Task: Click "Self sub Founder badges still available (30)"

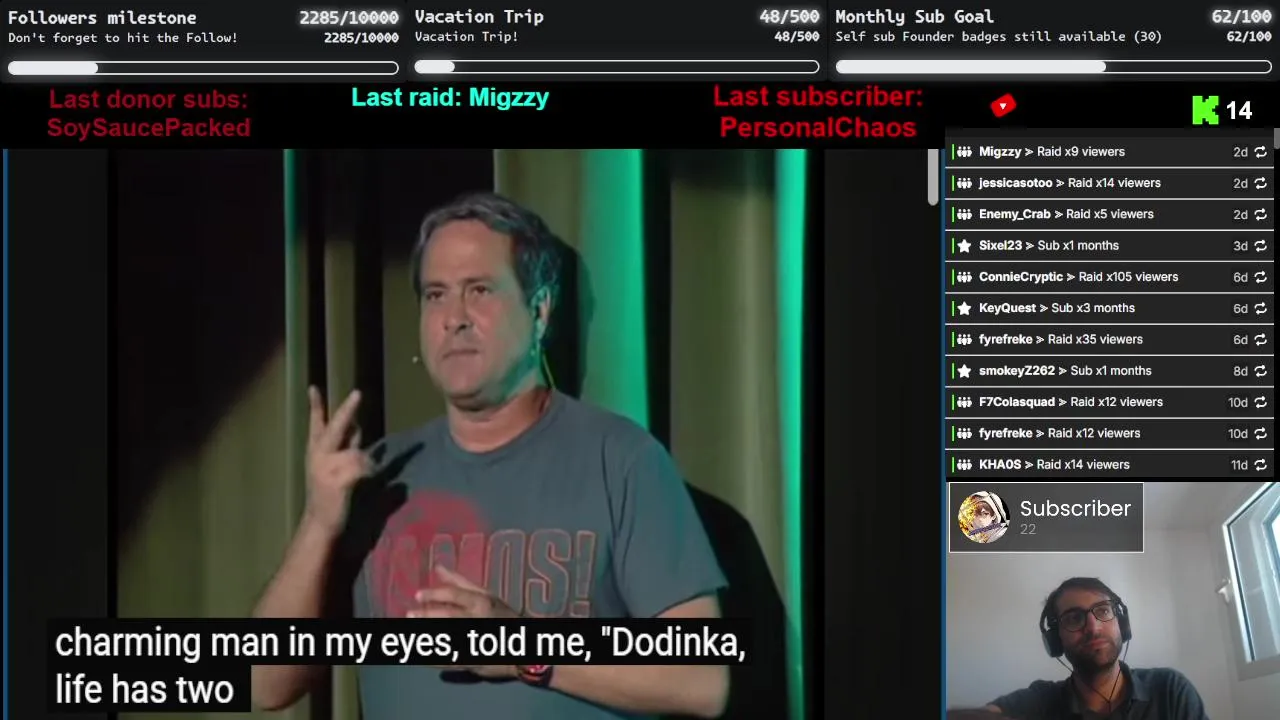Action: 998,37
